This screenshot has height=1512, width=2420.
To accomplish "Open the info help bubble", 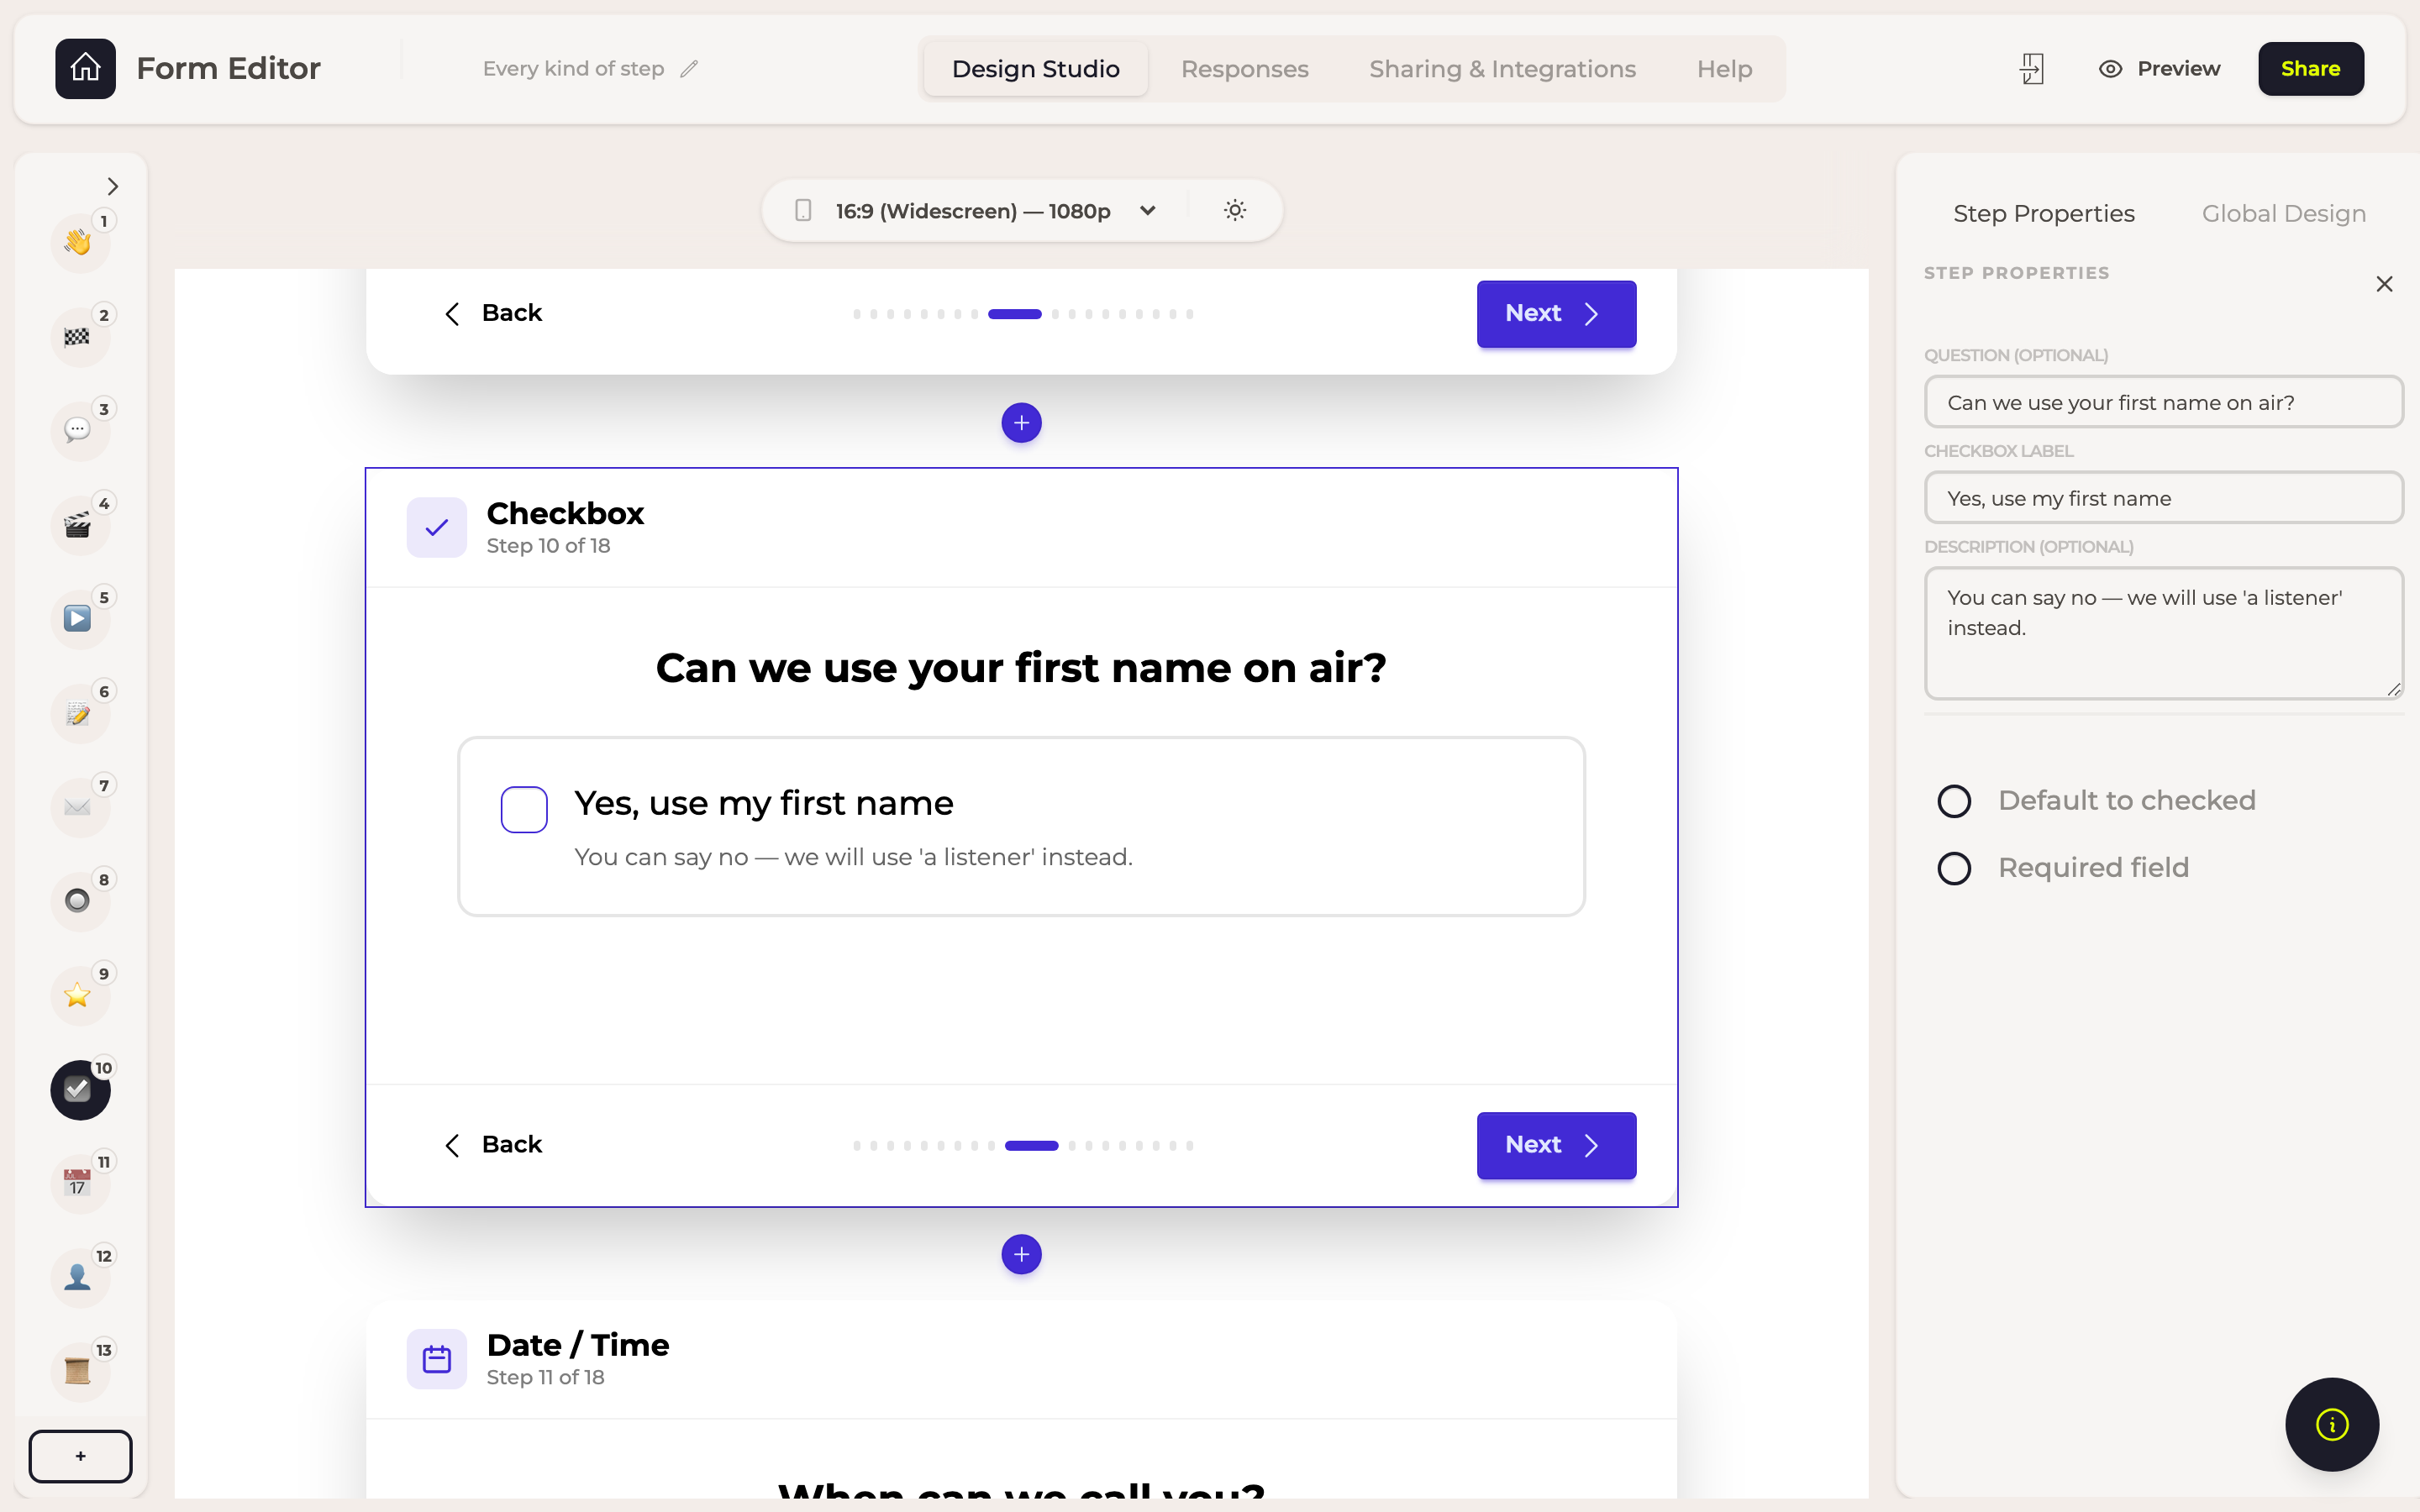I will tap(2331, 1424).
